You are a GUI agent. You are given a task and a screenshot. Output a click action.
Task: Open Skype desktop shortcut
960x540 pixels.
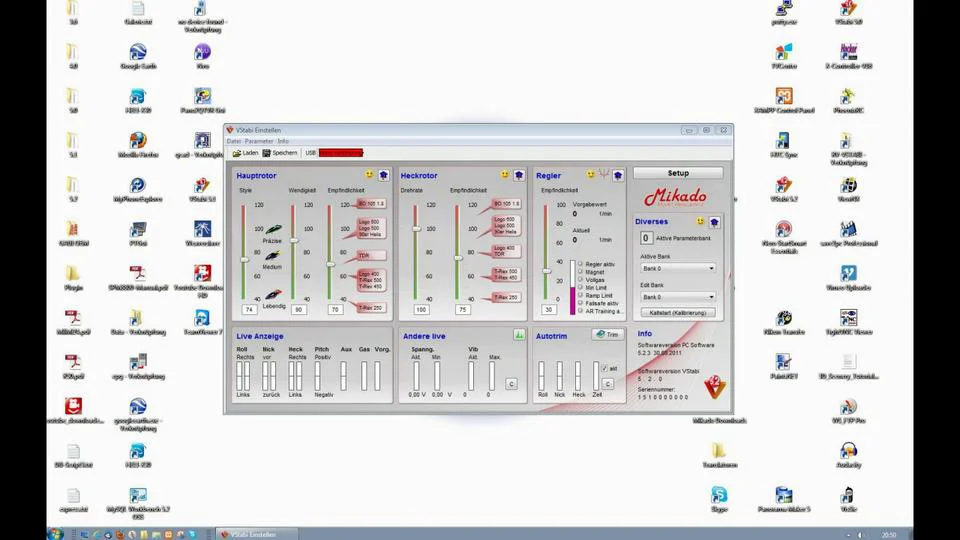719,500
